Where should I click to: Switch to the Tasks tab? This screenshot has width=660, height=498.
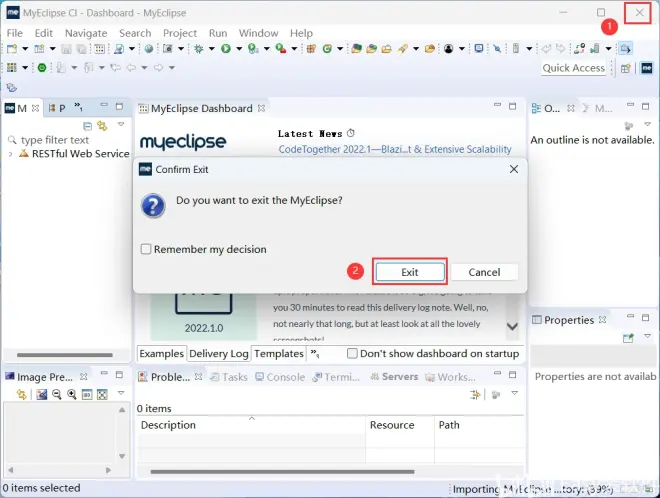(x=229, y=377)
